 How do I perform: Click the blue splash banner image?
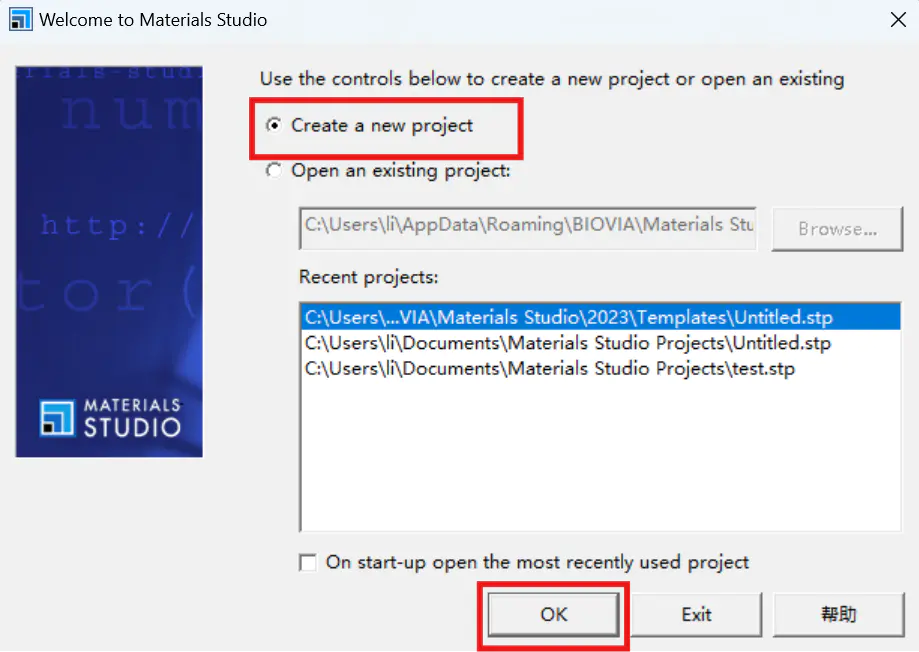point(109,262)
